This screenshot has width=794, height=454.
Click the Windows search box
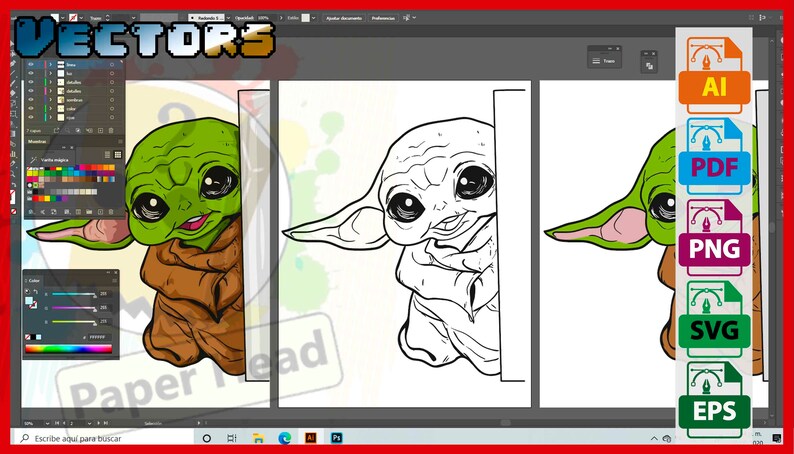pos(102,438)
